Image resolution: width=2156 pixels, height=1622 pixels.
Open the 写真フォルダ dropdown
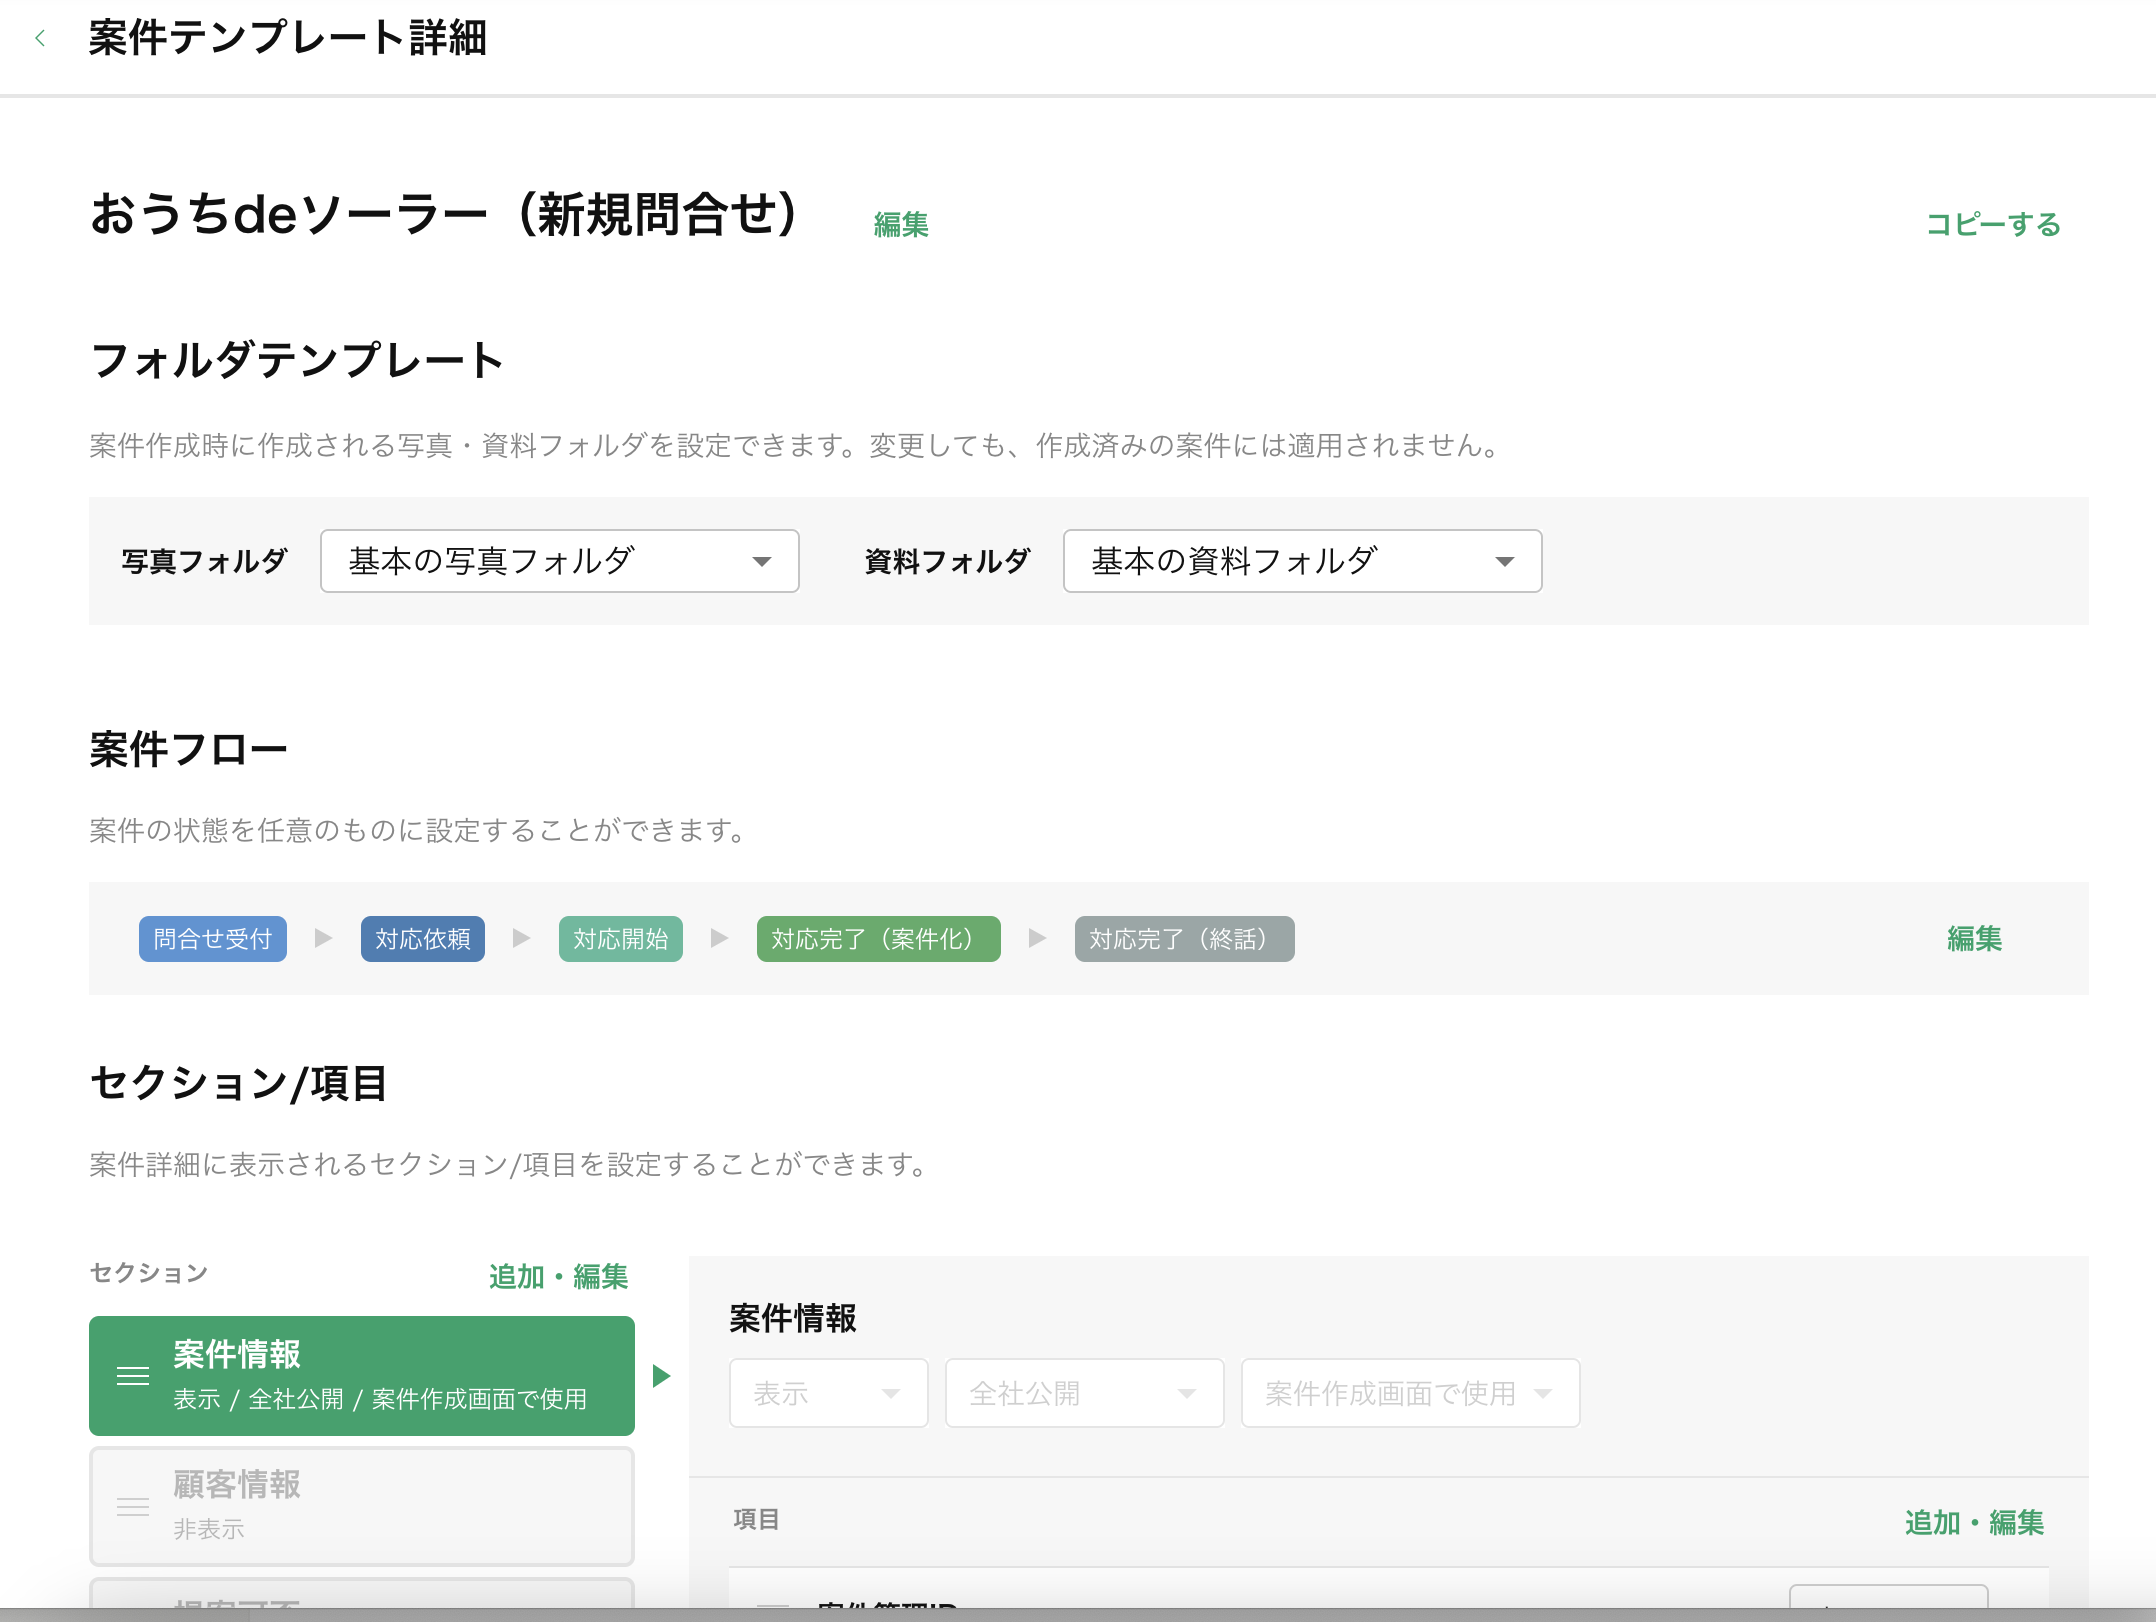point(559,561)
